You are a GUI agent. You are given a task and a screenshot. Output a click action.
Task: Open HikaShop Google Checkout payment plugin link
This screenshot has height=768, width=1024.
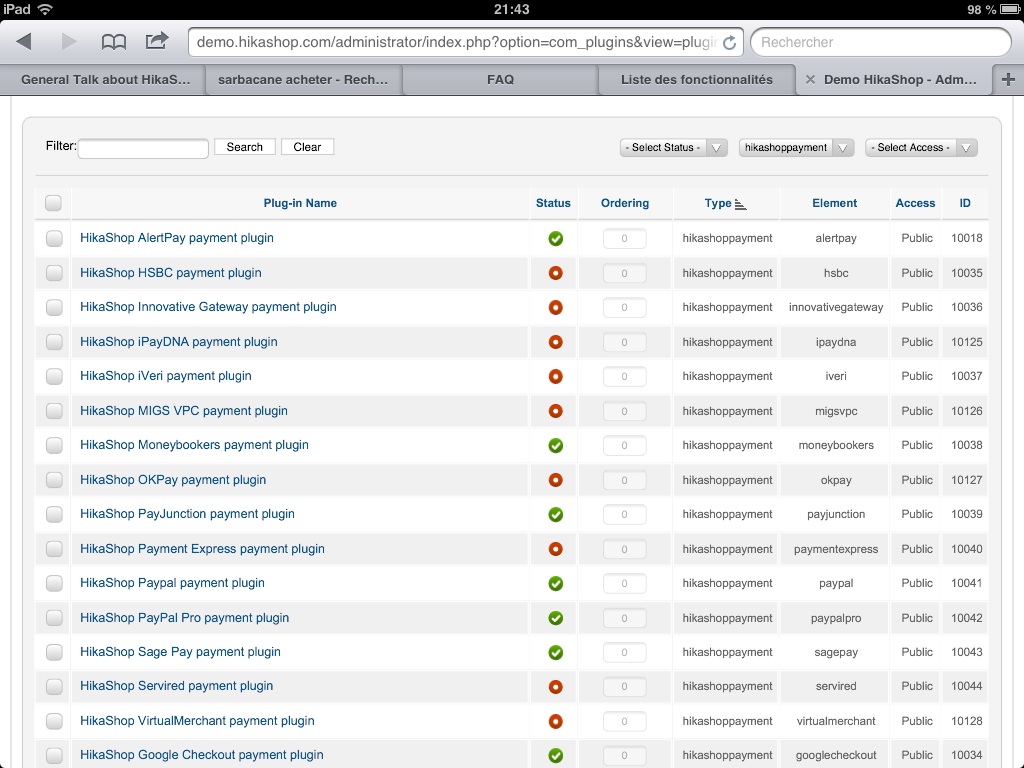point(202,755)
